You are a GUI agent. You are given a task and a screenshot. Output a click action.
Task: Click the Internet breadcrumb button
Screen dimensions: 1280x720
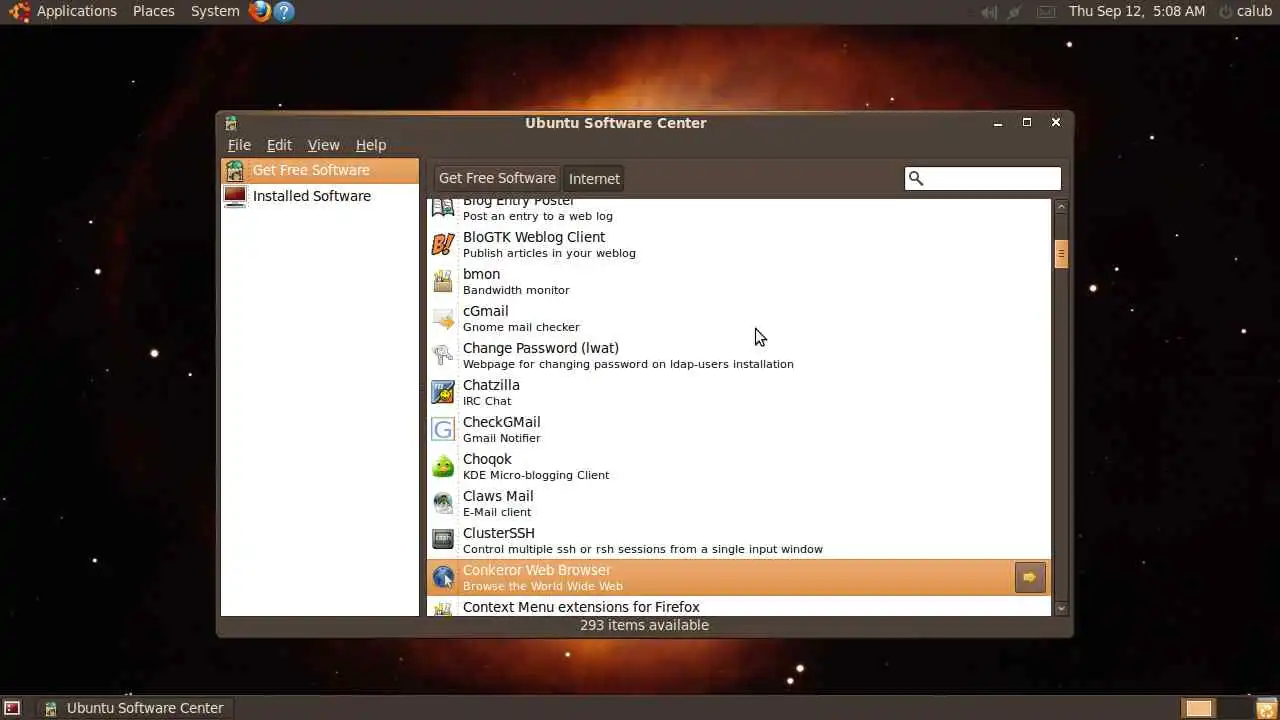point(594,178)
